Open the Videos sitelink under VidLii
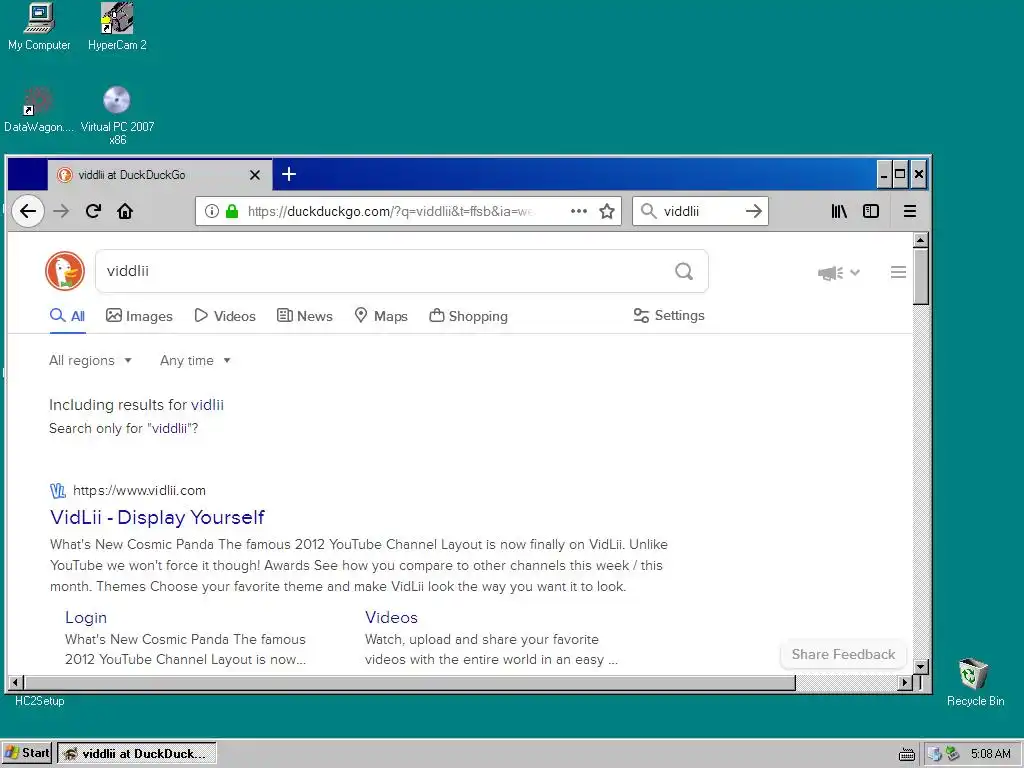This screenshot has width=1024, height=768. (391, 617)
